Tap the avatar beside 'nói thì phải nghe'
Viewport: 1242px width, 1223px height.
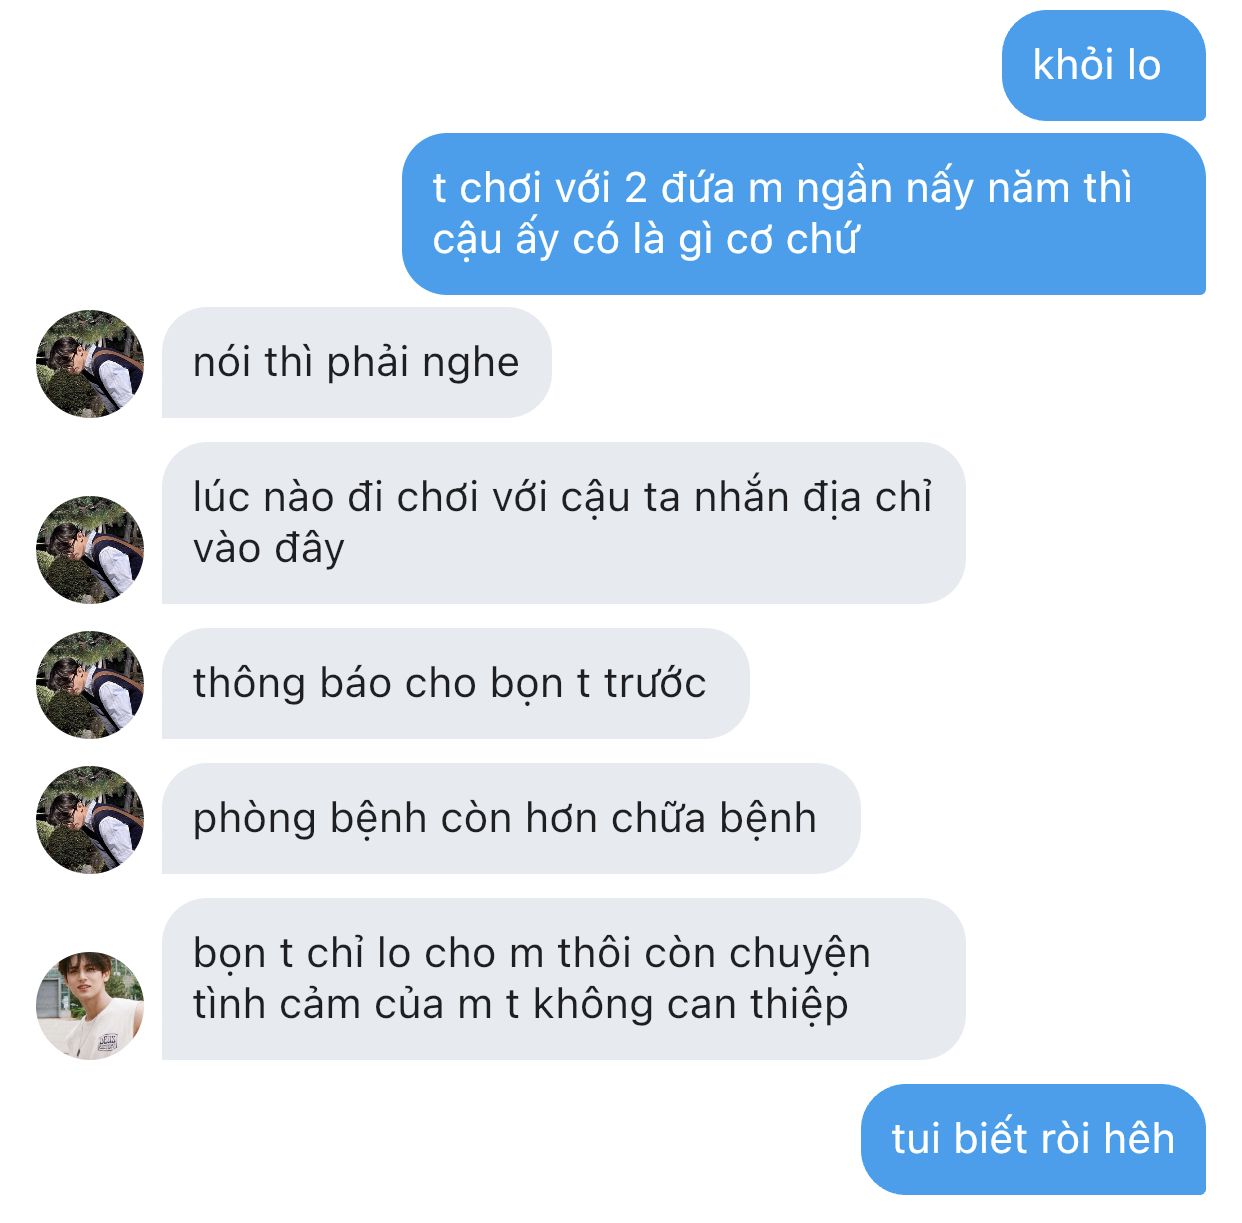pyautogui.click(x=90, y=363)
